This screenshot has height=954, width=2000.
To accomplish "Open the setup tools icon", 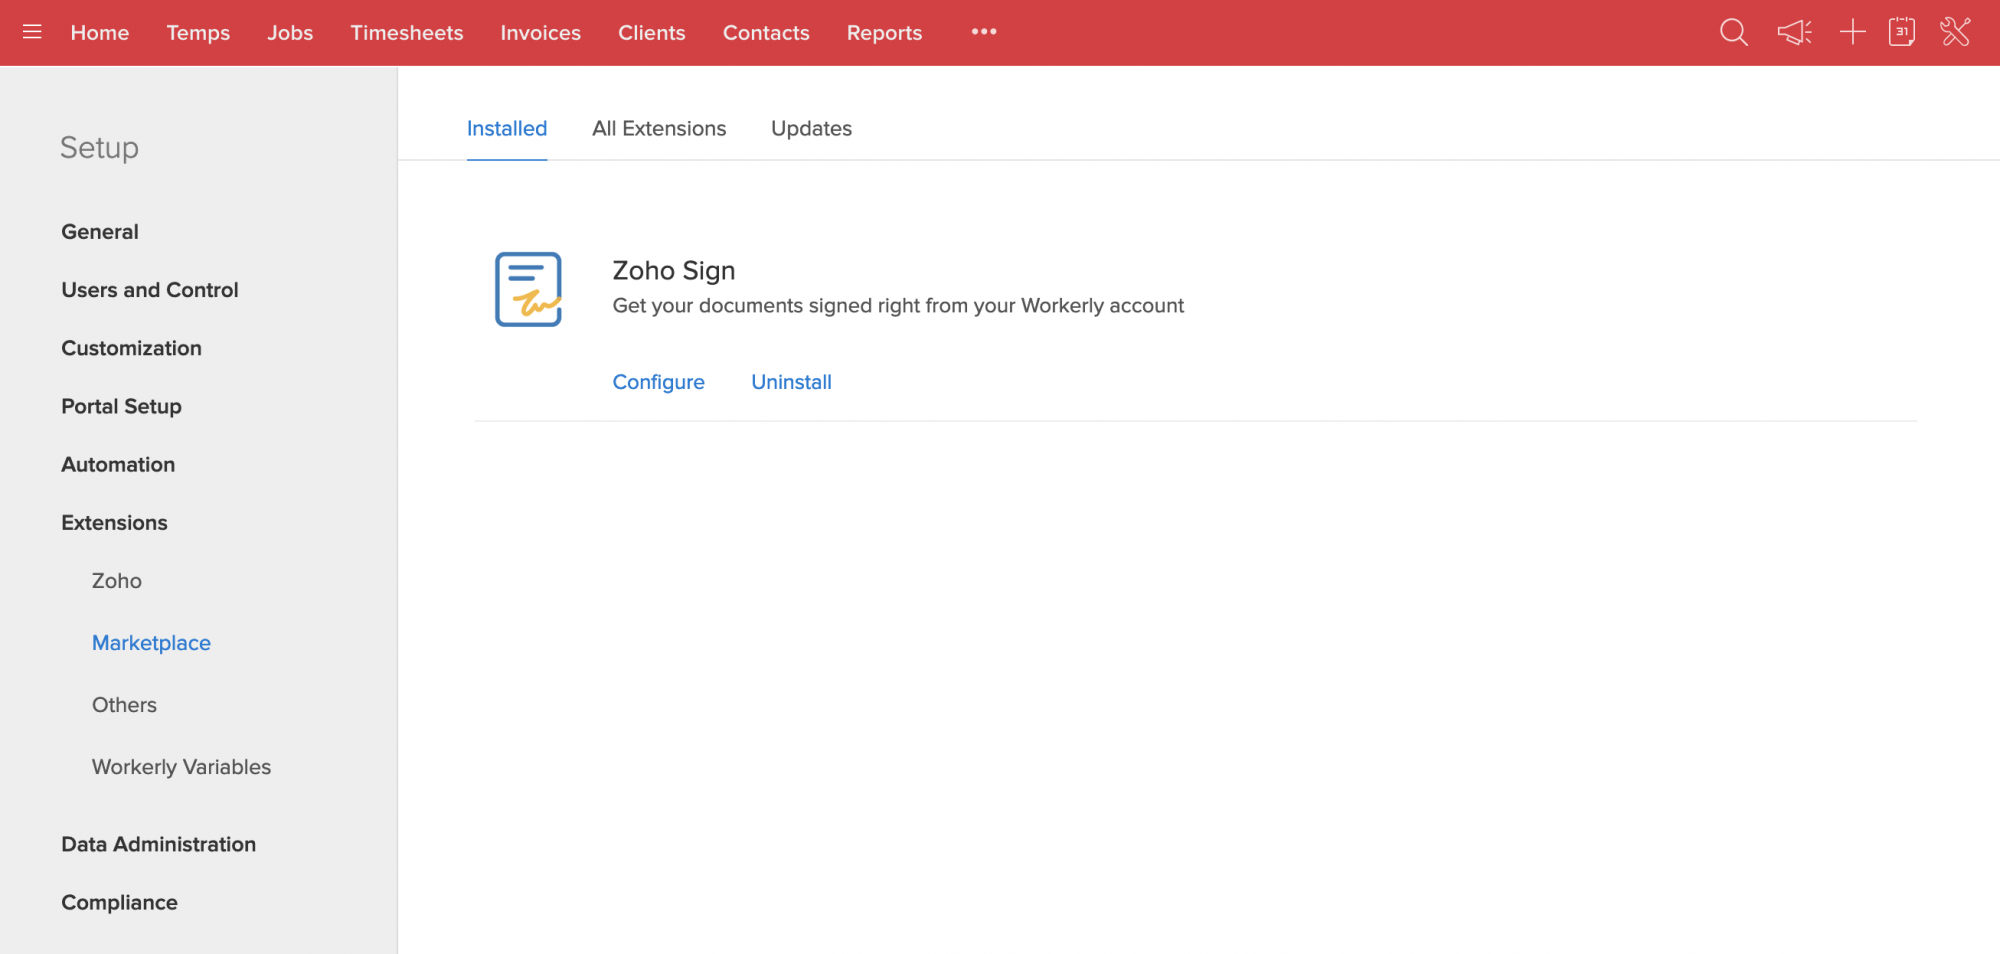I will tap(1955, 32).
